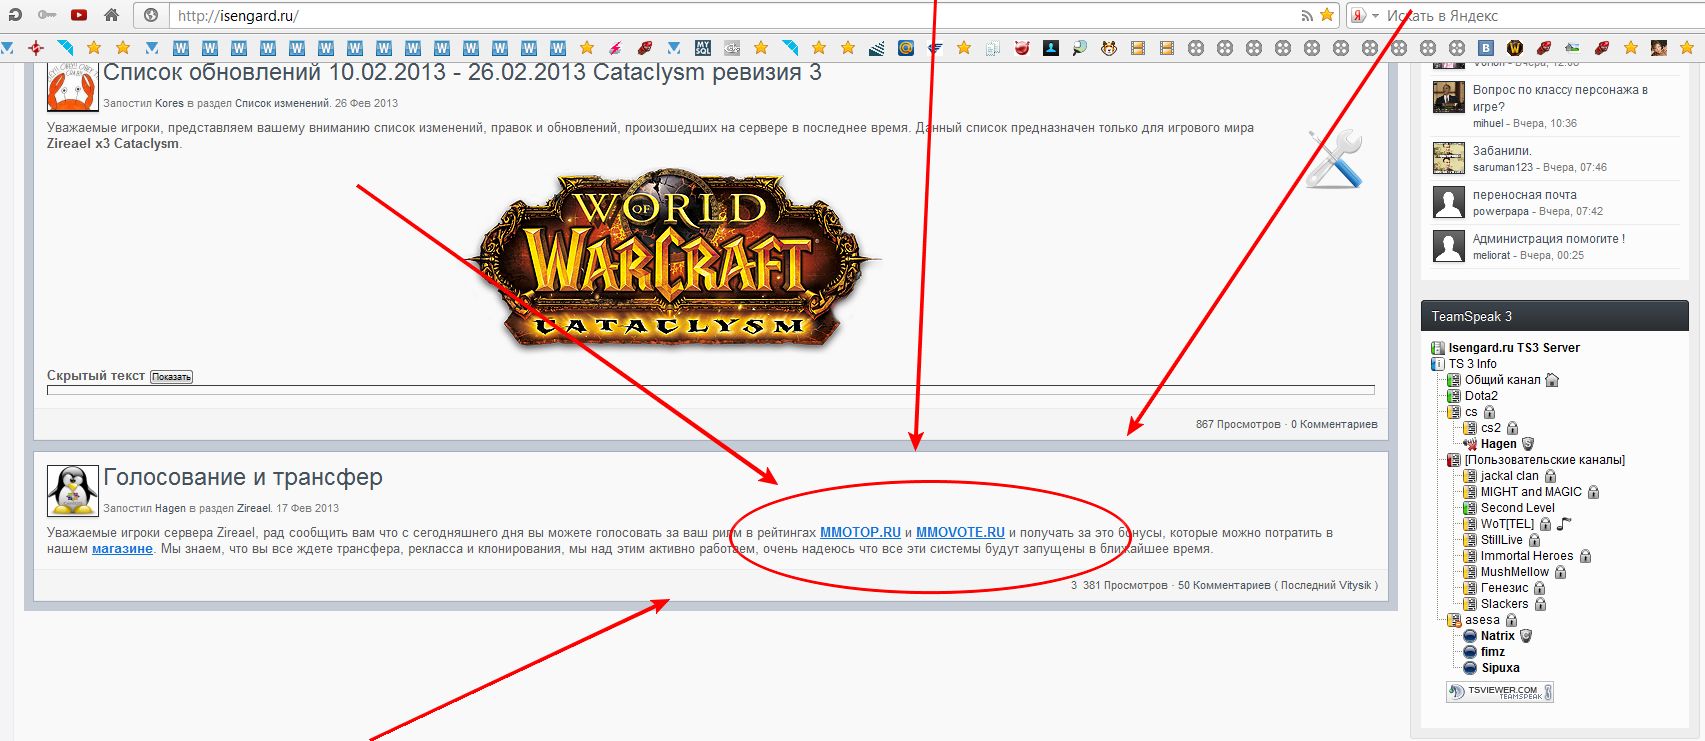Image resolution: width=1705 pixels, height=741 pixels.
Task: Click the World of Warcraft Cataclysm logo image
Action: (x=674, y=258)
